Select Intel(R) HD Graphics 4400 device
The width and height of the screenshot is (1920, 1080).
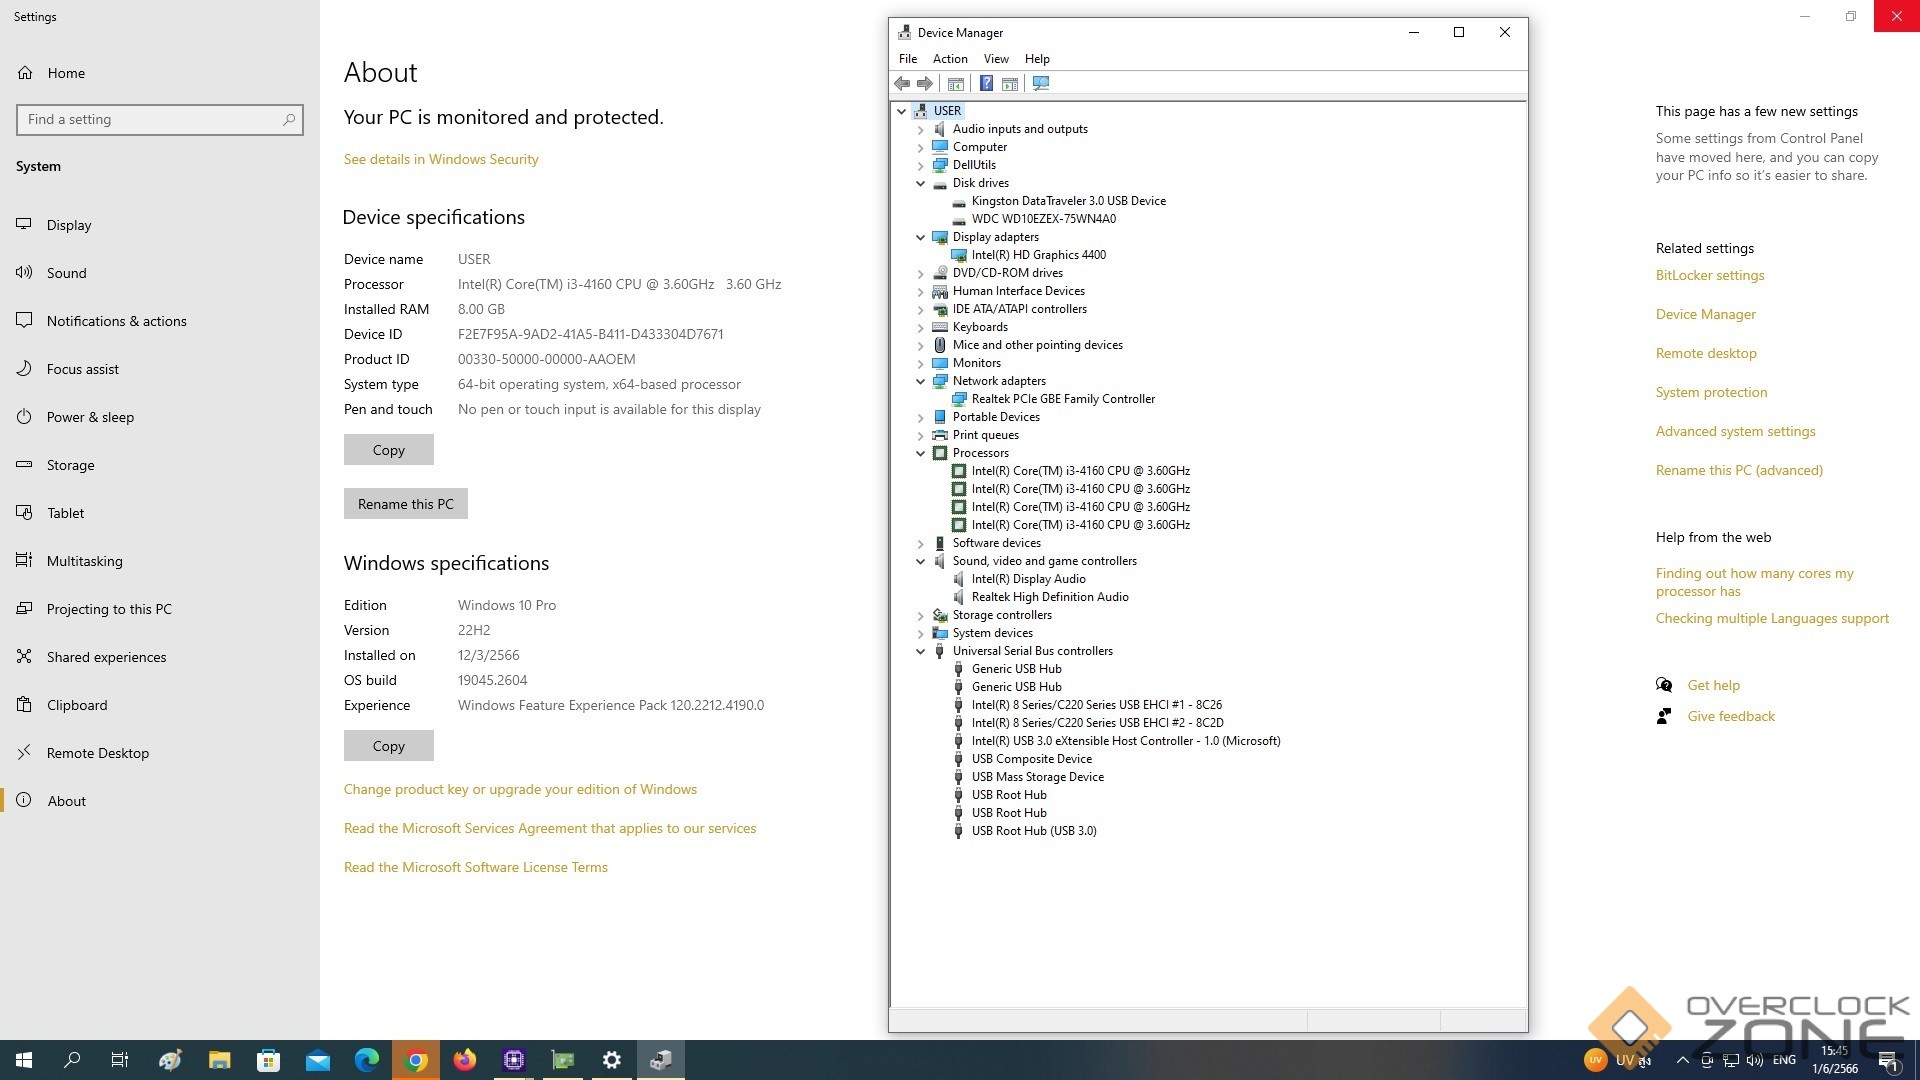(x=1038, y=255)
